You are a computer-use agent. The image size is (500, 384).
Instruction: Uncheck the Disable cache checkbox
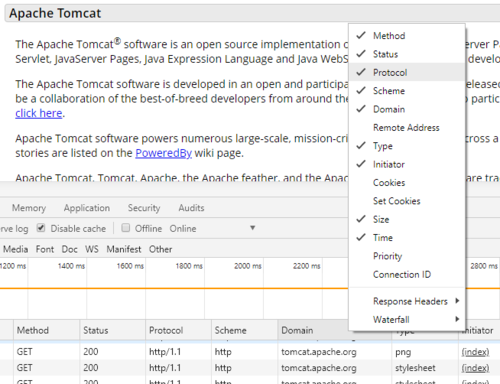point(41,228)
